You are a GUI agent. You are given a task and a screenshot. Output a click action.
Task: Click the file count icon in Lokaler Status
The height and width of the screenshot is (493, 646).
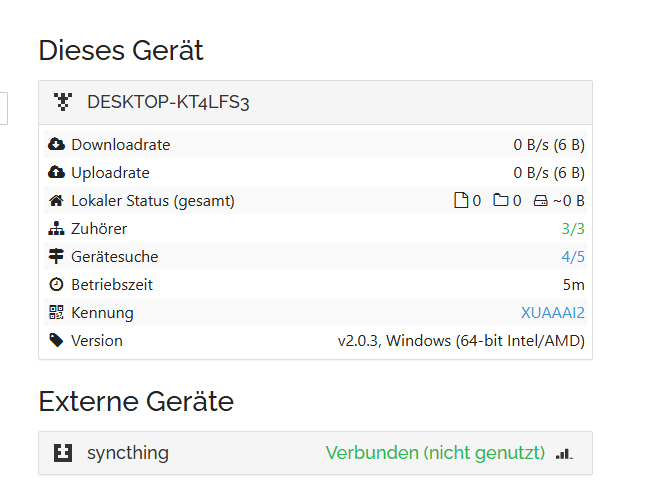[461, 201]
